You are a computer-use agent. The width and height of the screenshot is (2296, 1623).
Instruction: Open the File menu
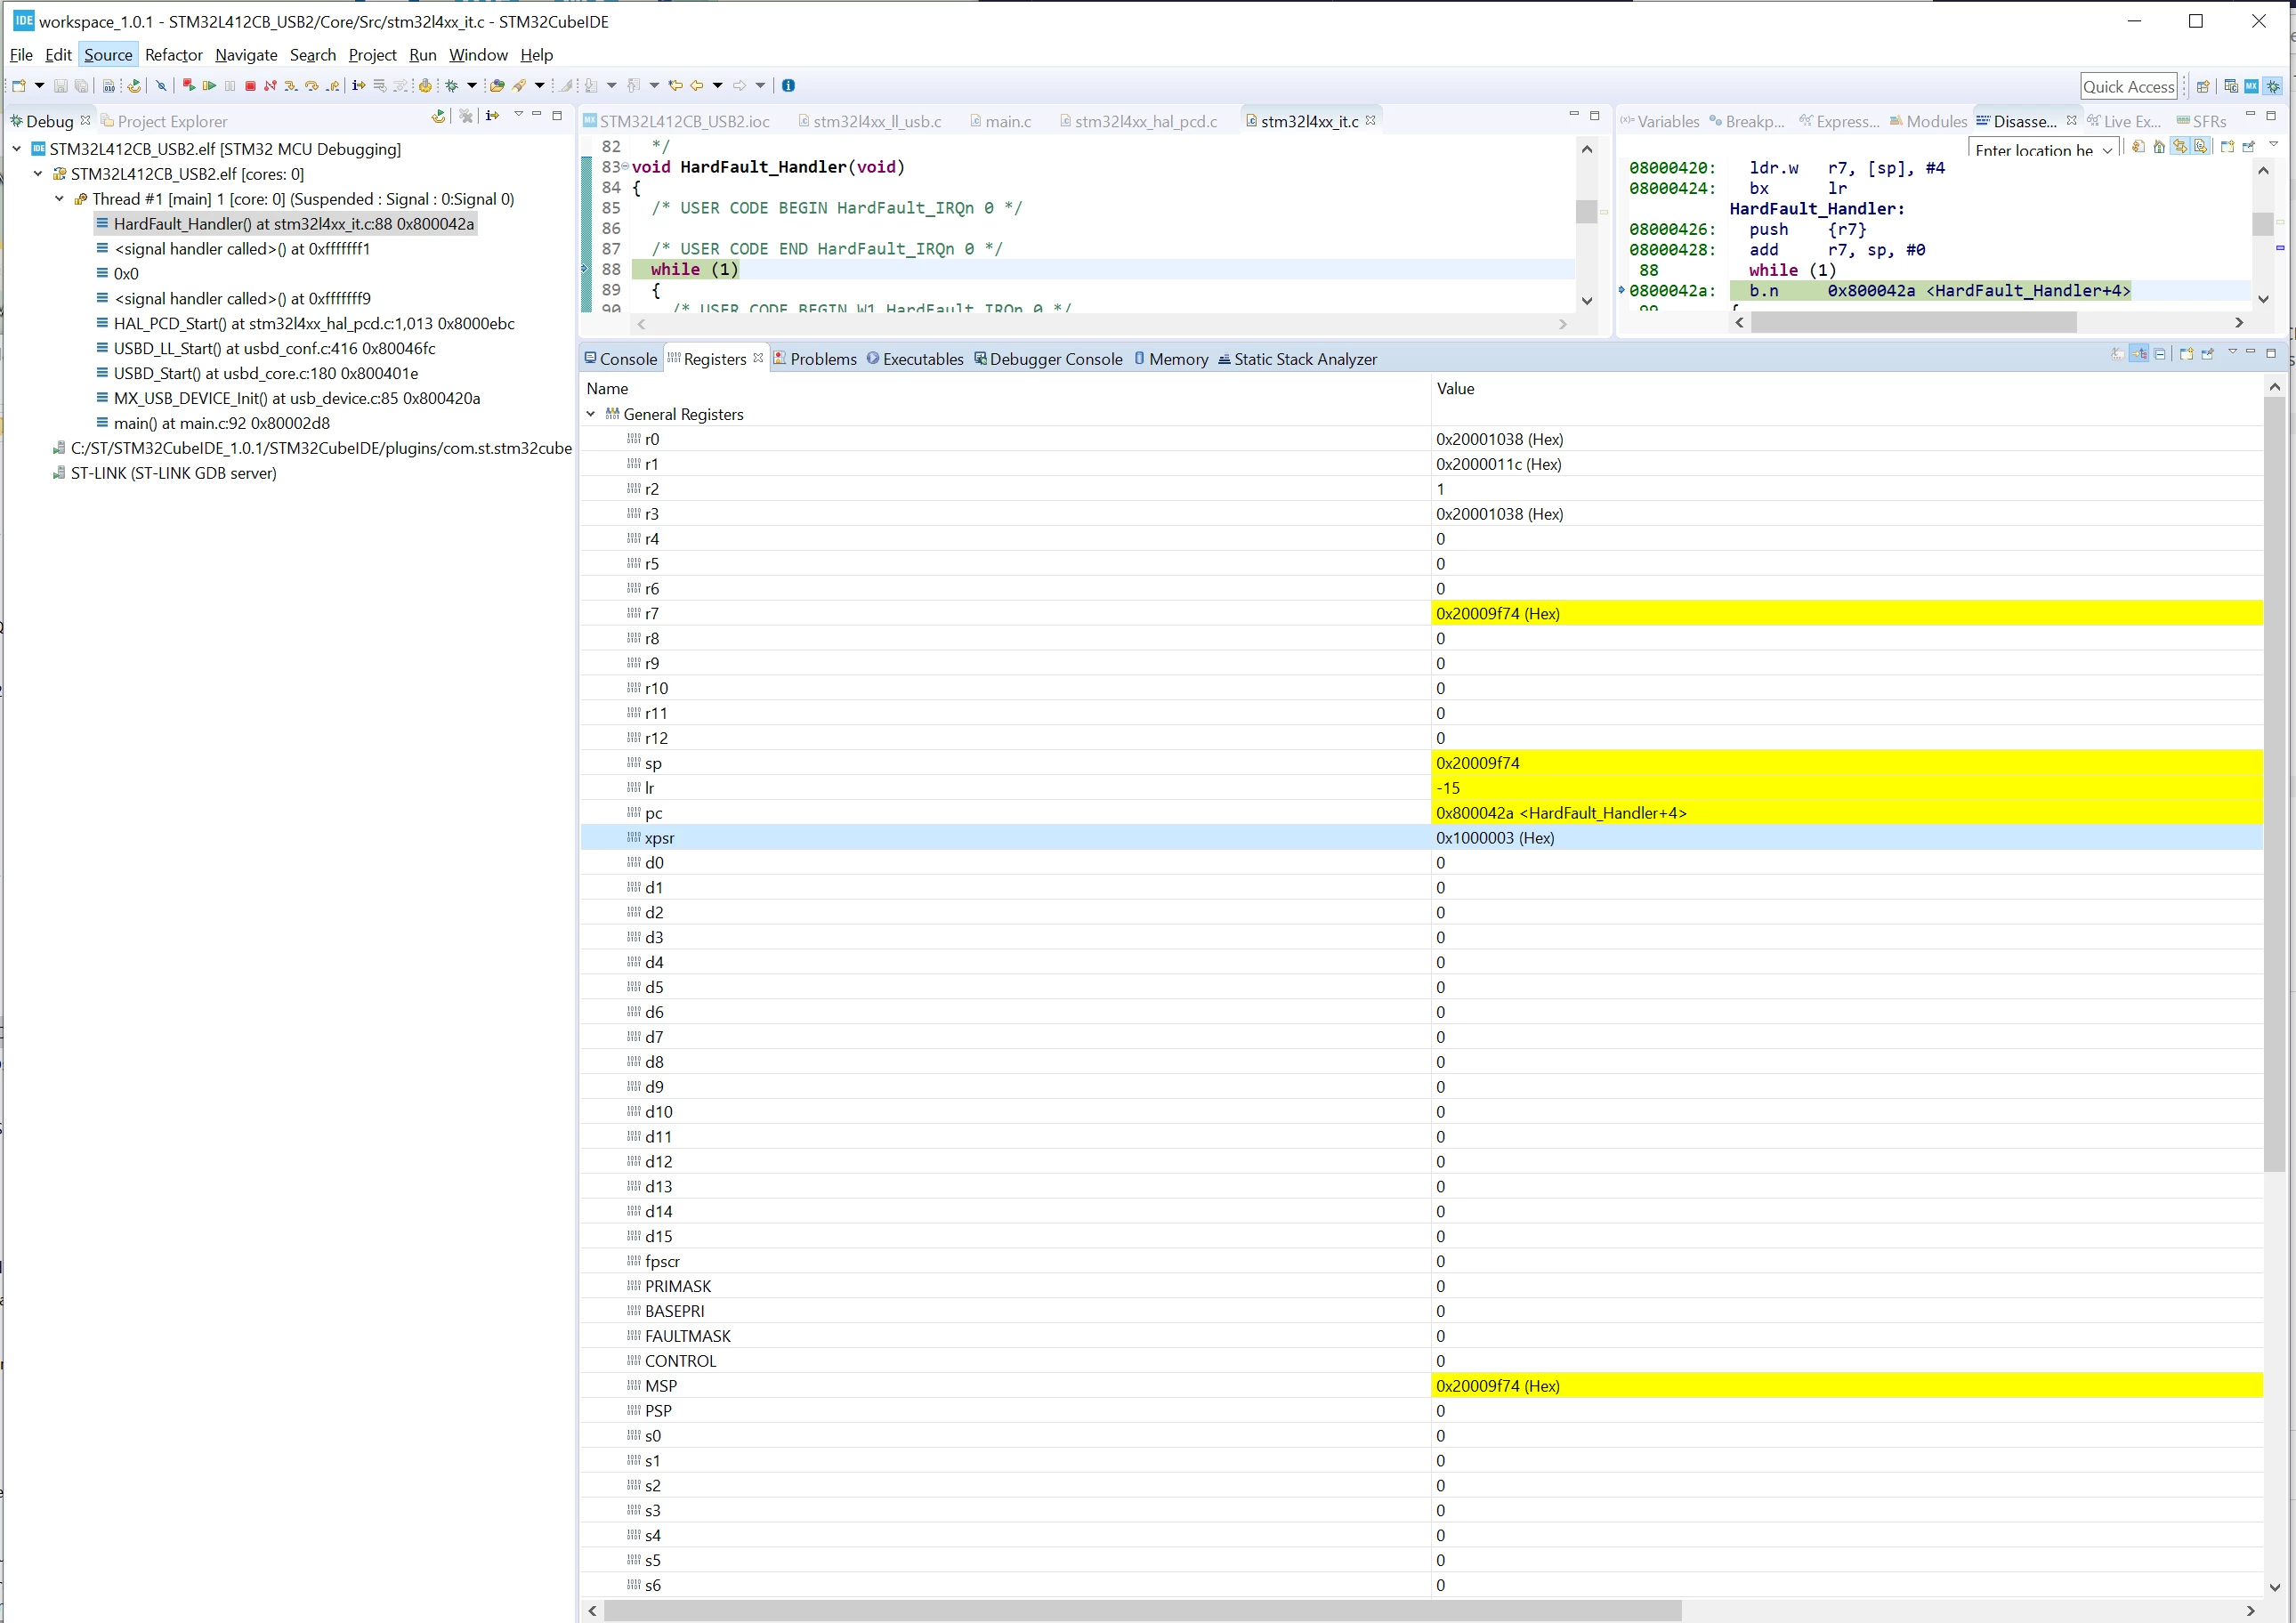point(21,55)
